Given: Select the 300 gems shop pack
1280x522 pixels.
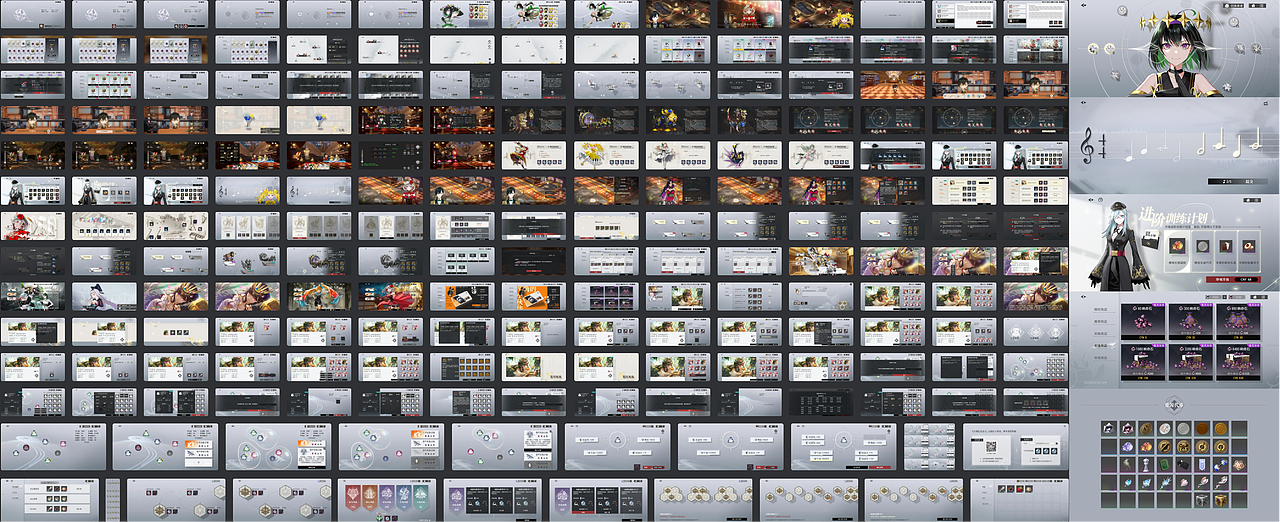Looking at the screenshot, I should point(1190,322).
